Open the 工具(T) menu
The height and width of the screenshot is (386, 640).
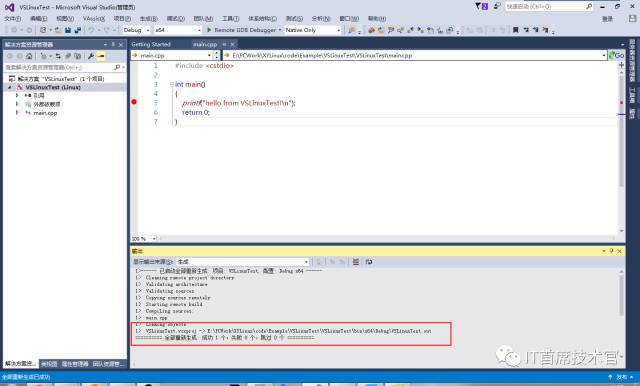click(230, 19)
